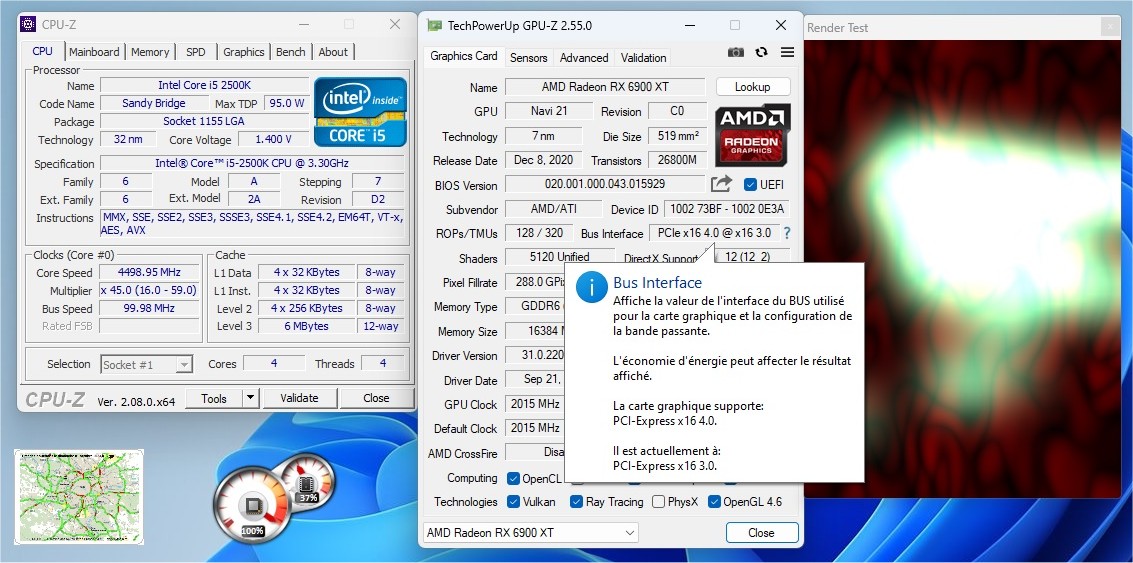
Task: Open the SPD tab
Action: point(196,52)
